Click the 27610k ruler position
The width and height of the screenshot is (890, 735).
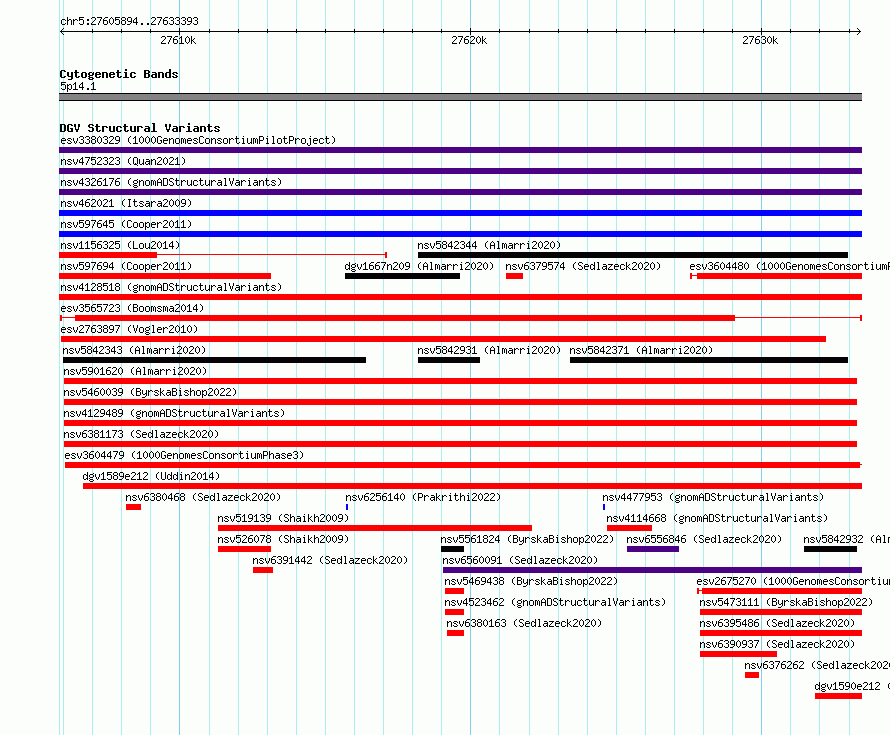coord(178,40)
